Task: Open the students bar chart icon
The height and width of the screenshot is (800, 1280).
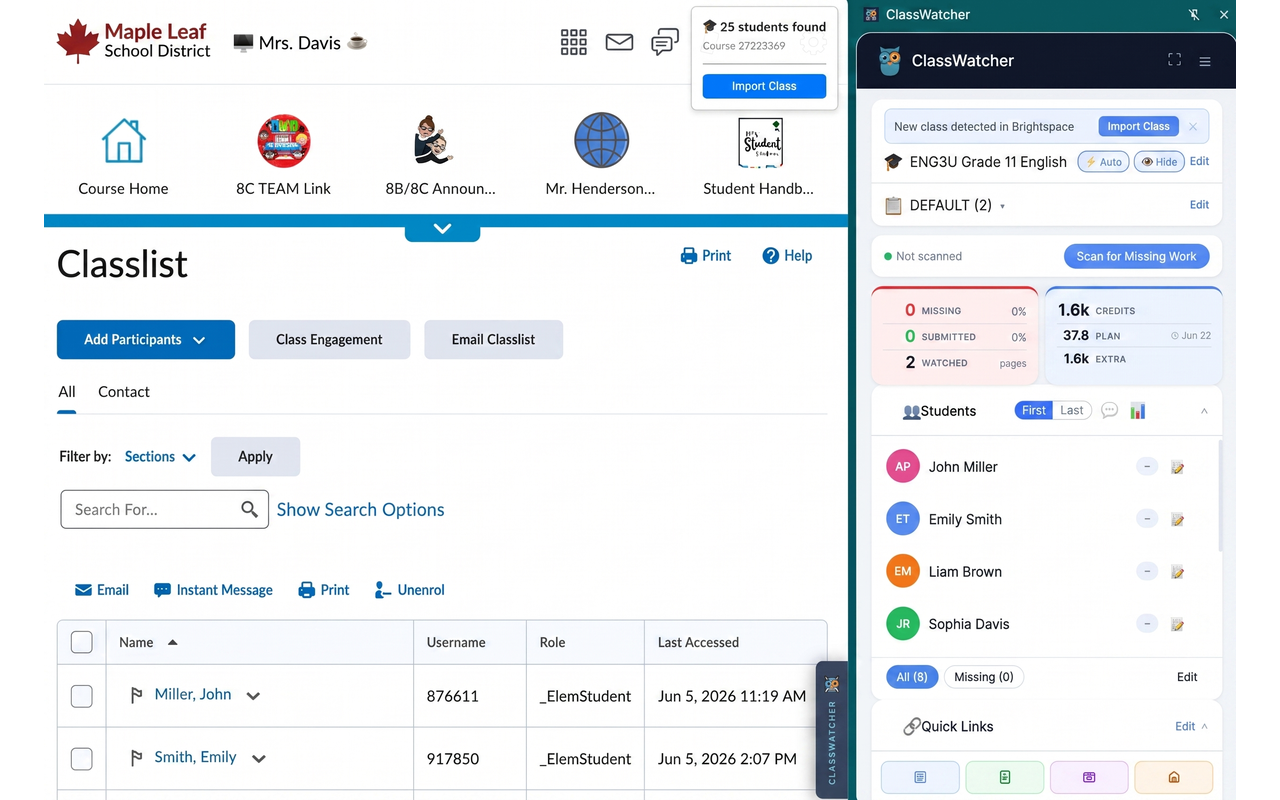Action: [x=1138, y=411]
